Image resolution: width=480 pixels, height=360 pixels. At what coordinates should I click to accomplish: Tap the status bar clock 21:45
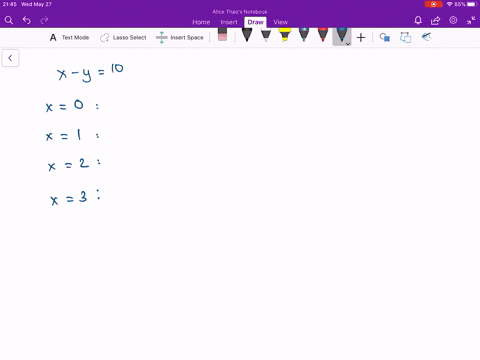[9, 4]
